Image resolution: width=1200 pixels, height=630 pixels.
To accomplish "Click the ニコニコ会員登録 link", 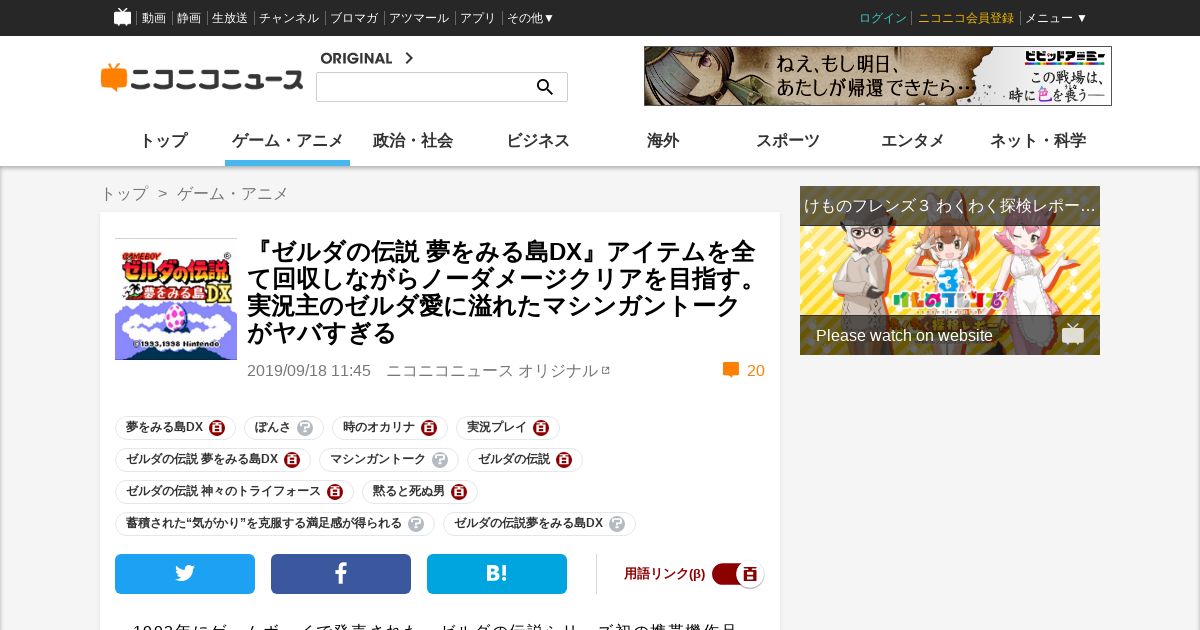I will click(966, 18).
